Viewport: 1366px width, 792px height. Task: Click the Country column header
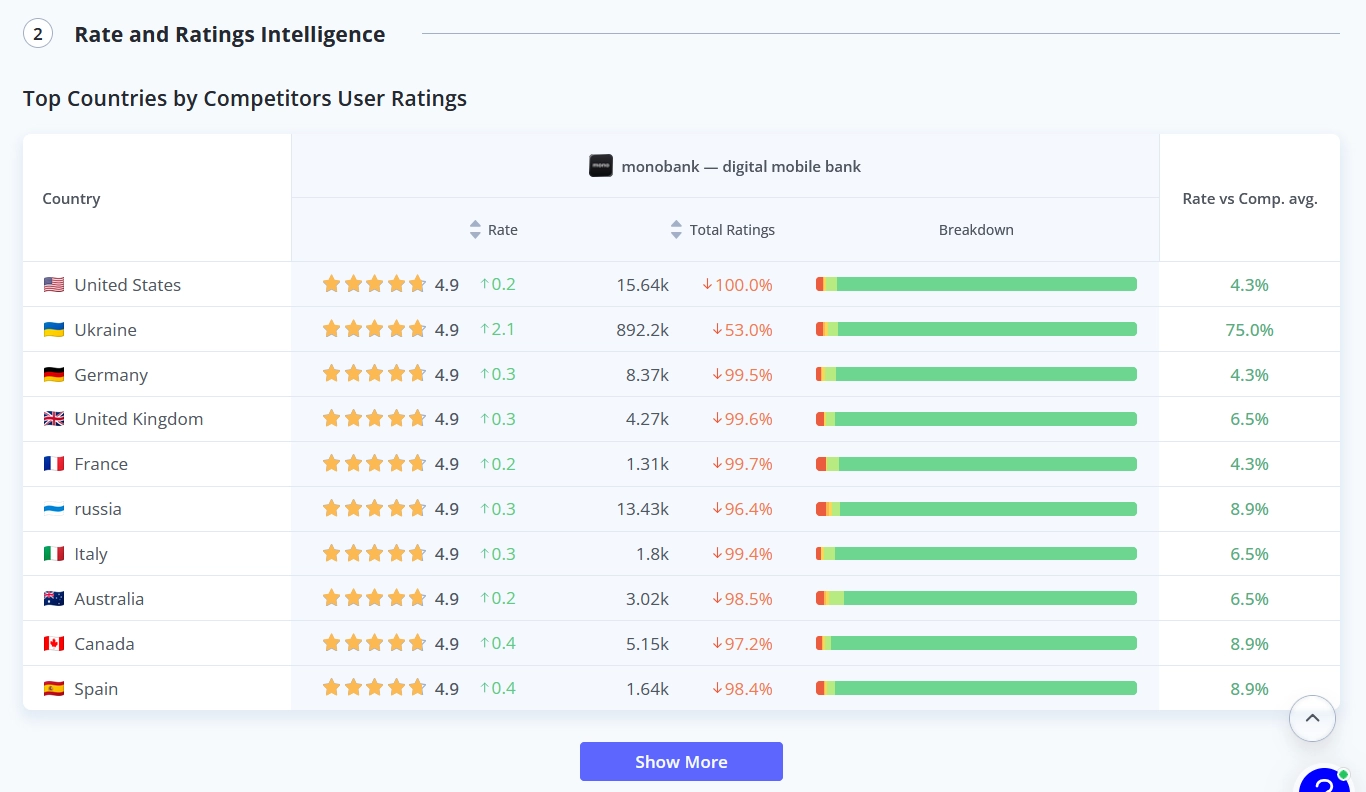click(x=71, y=198)
